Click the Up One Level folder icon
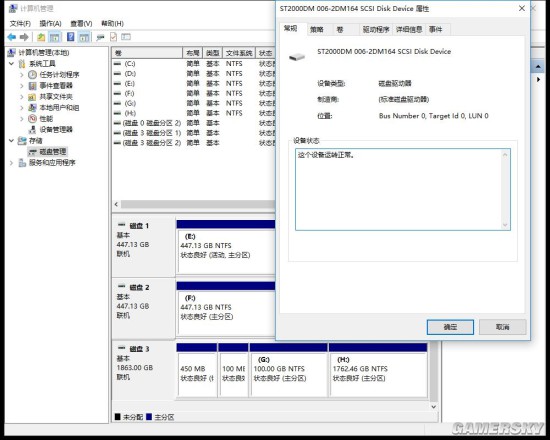Screen dimensions: 550x440 (41, 37)
